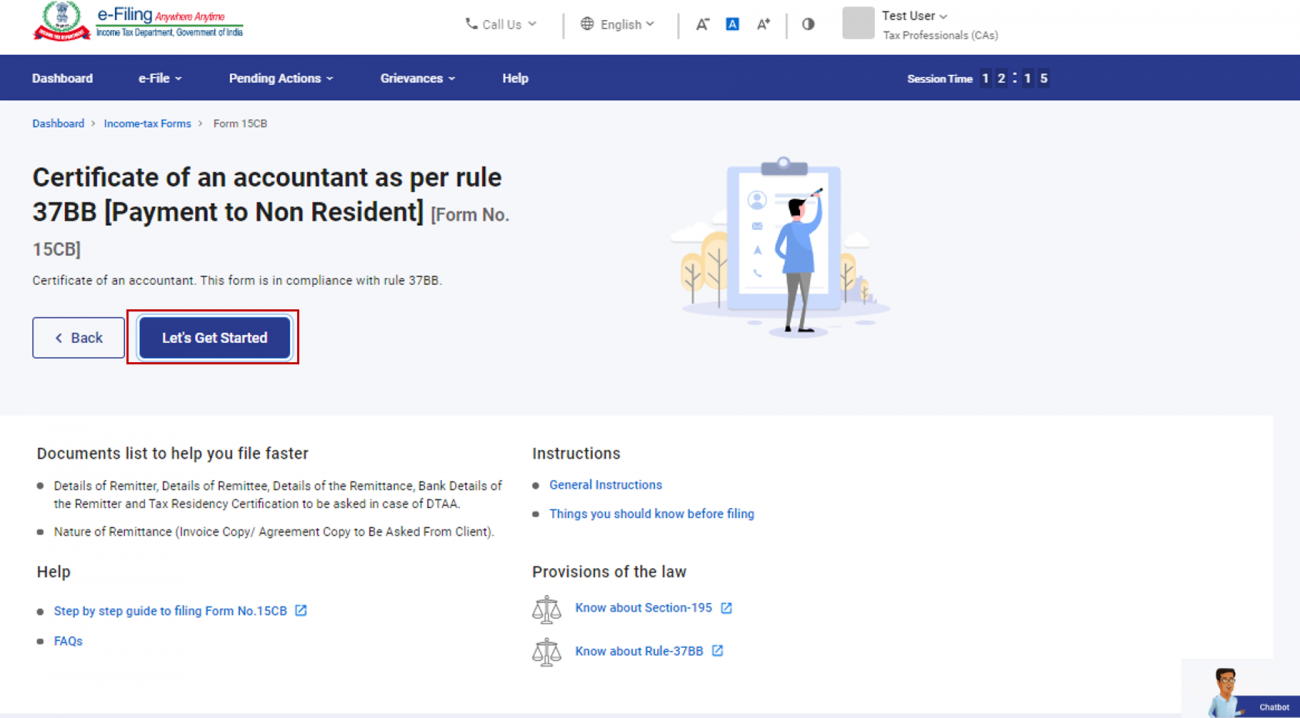This screenshot has height=718, width=1300.
Task: Select the decrease font size icon
Action: (702, 24)
